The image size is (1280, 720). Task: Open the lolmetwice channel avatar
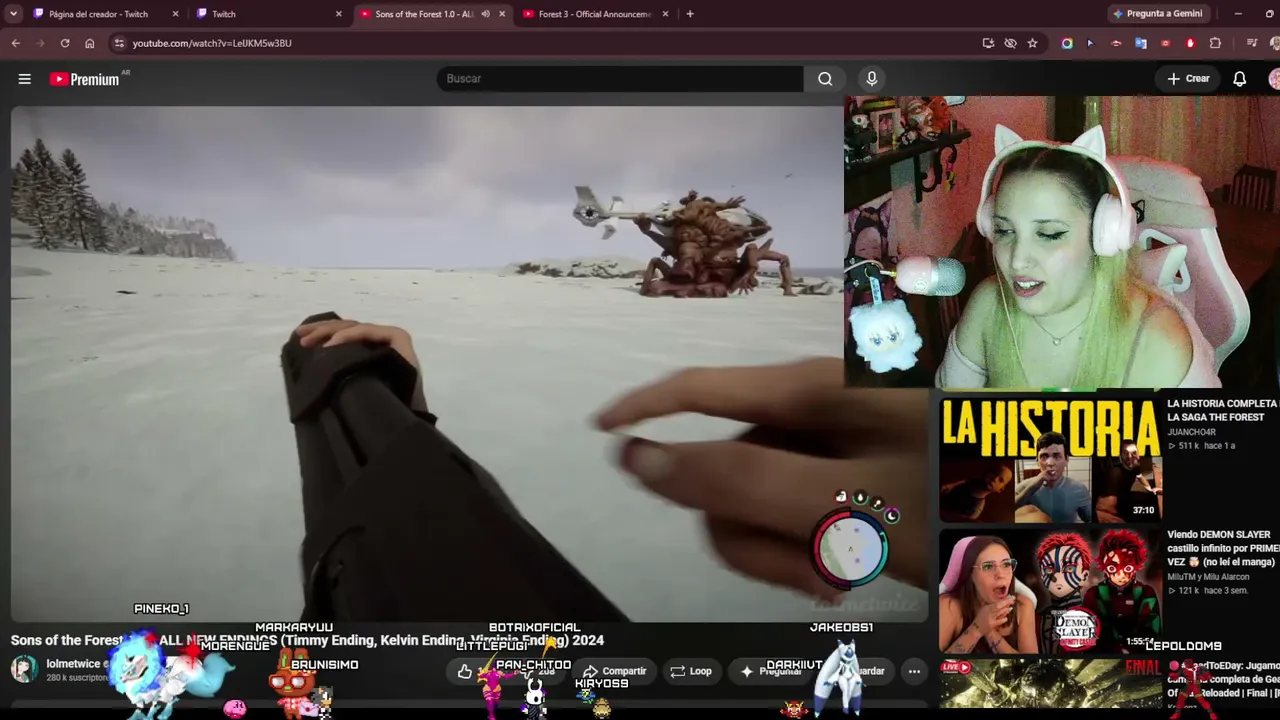coord(24,670)
